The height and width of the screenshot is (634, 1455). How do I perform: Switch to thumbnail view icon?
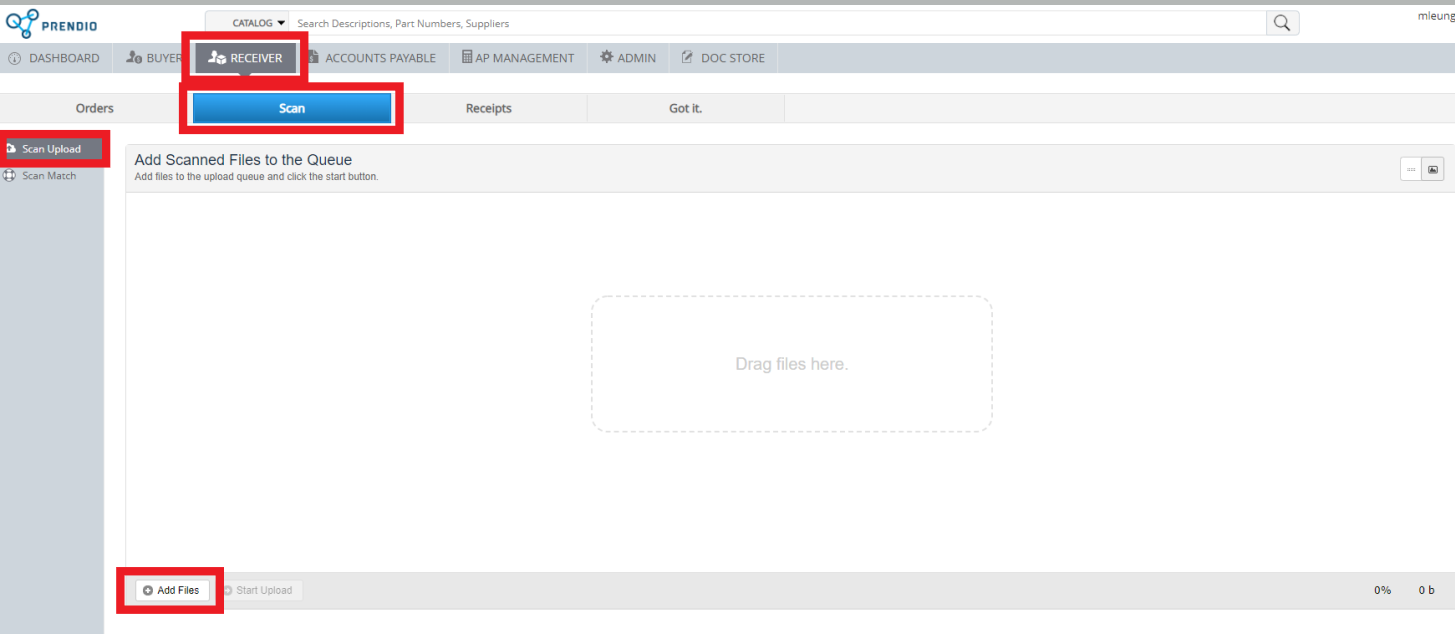[1433, 170]
